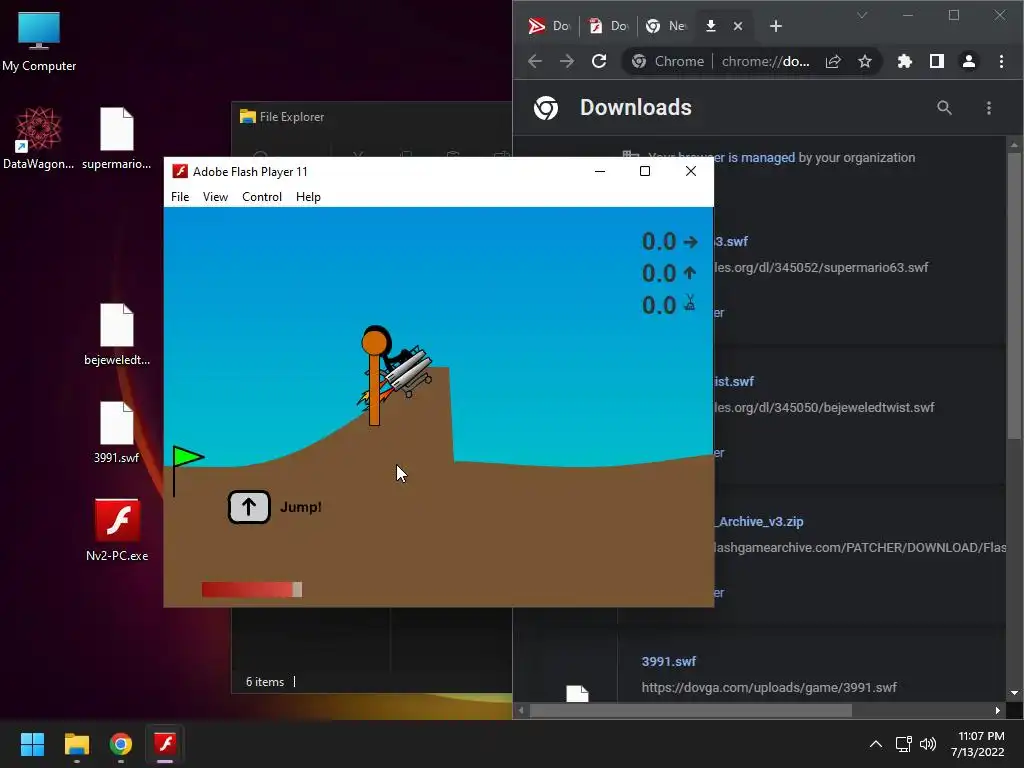Reload the Chrome page
Viewport: 1024px width, 768px height.
pos(599,61)
